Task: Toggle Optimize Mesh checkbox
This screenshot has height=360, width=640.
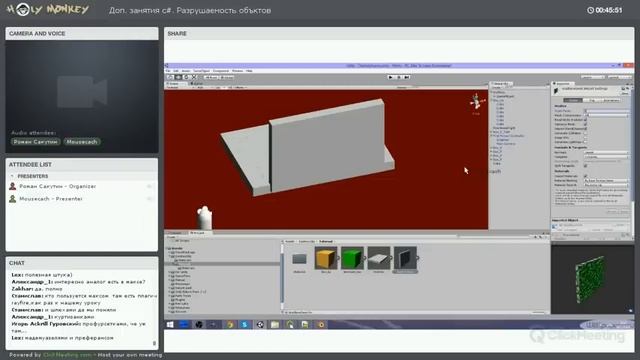Action: point(586,124)
